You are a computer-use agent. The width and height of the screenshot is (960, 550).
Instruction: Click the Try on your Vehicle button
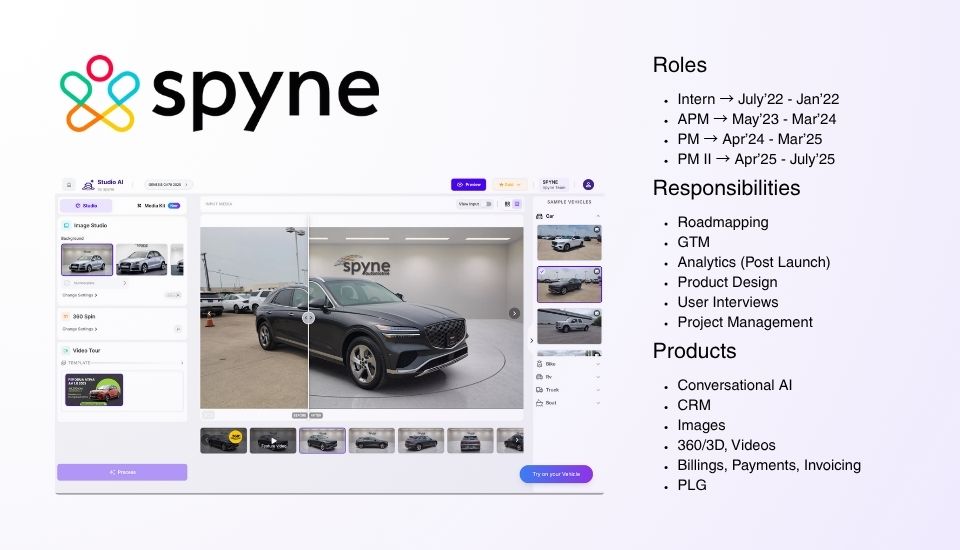(556, 474)
